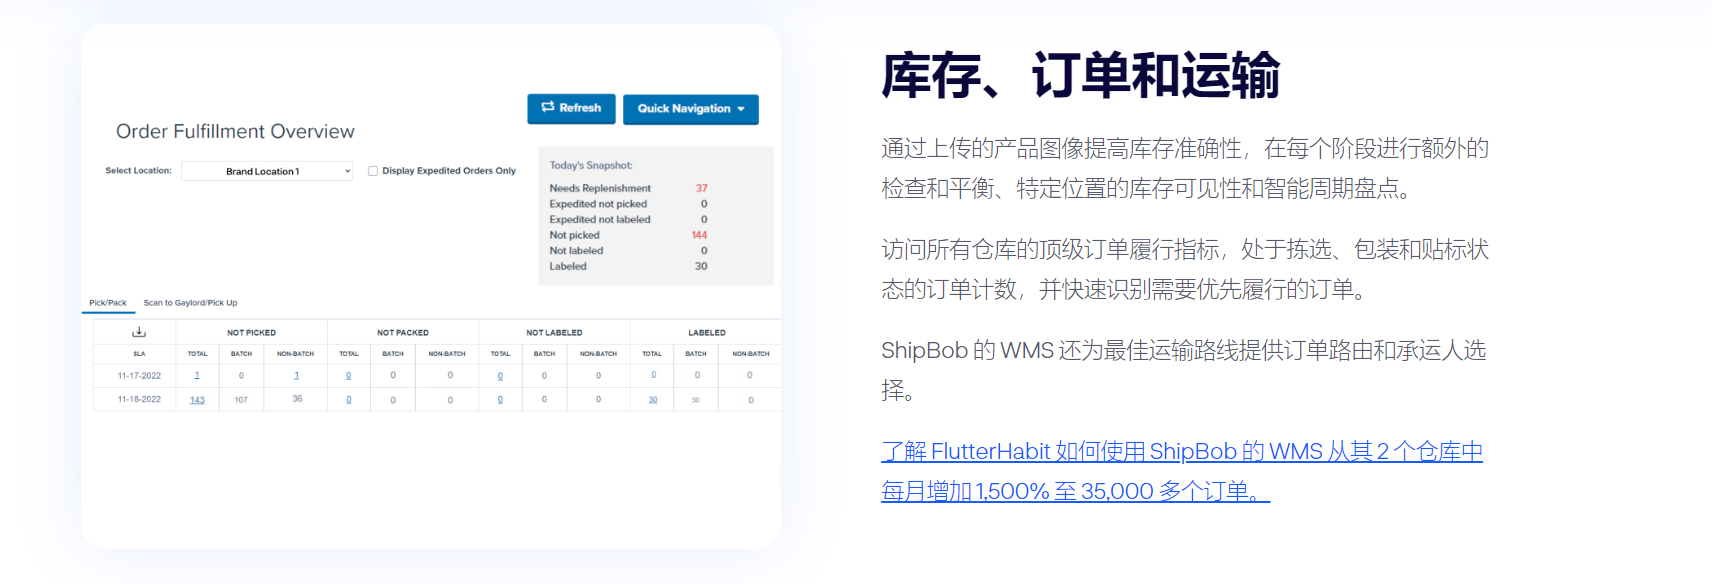Tick the Display Expedited Orders Only checkbox
The height and width of the screenshot is (584, 1712).
373,171
